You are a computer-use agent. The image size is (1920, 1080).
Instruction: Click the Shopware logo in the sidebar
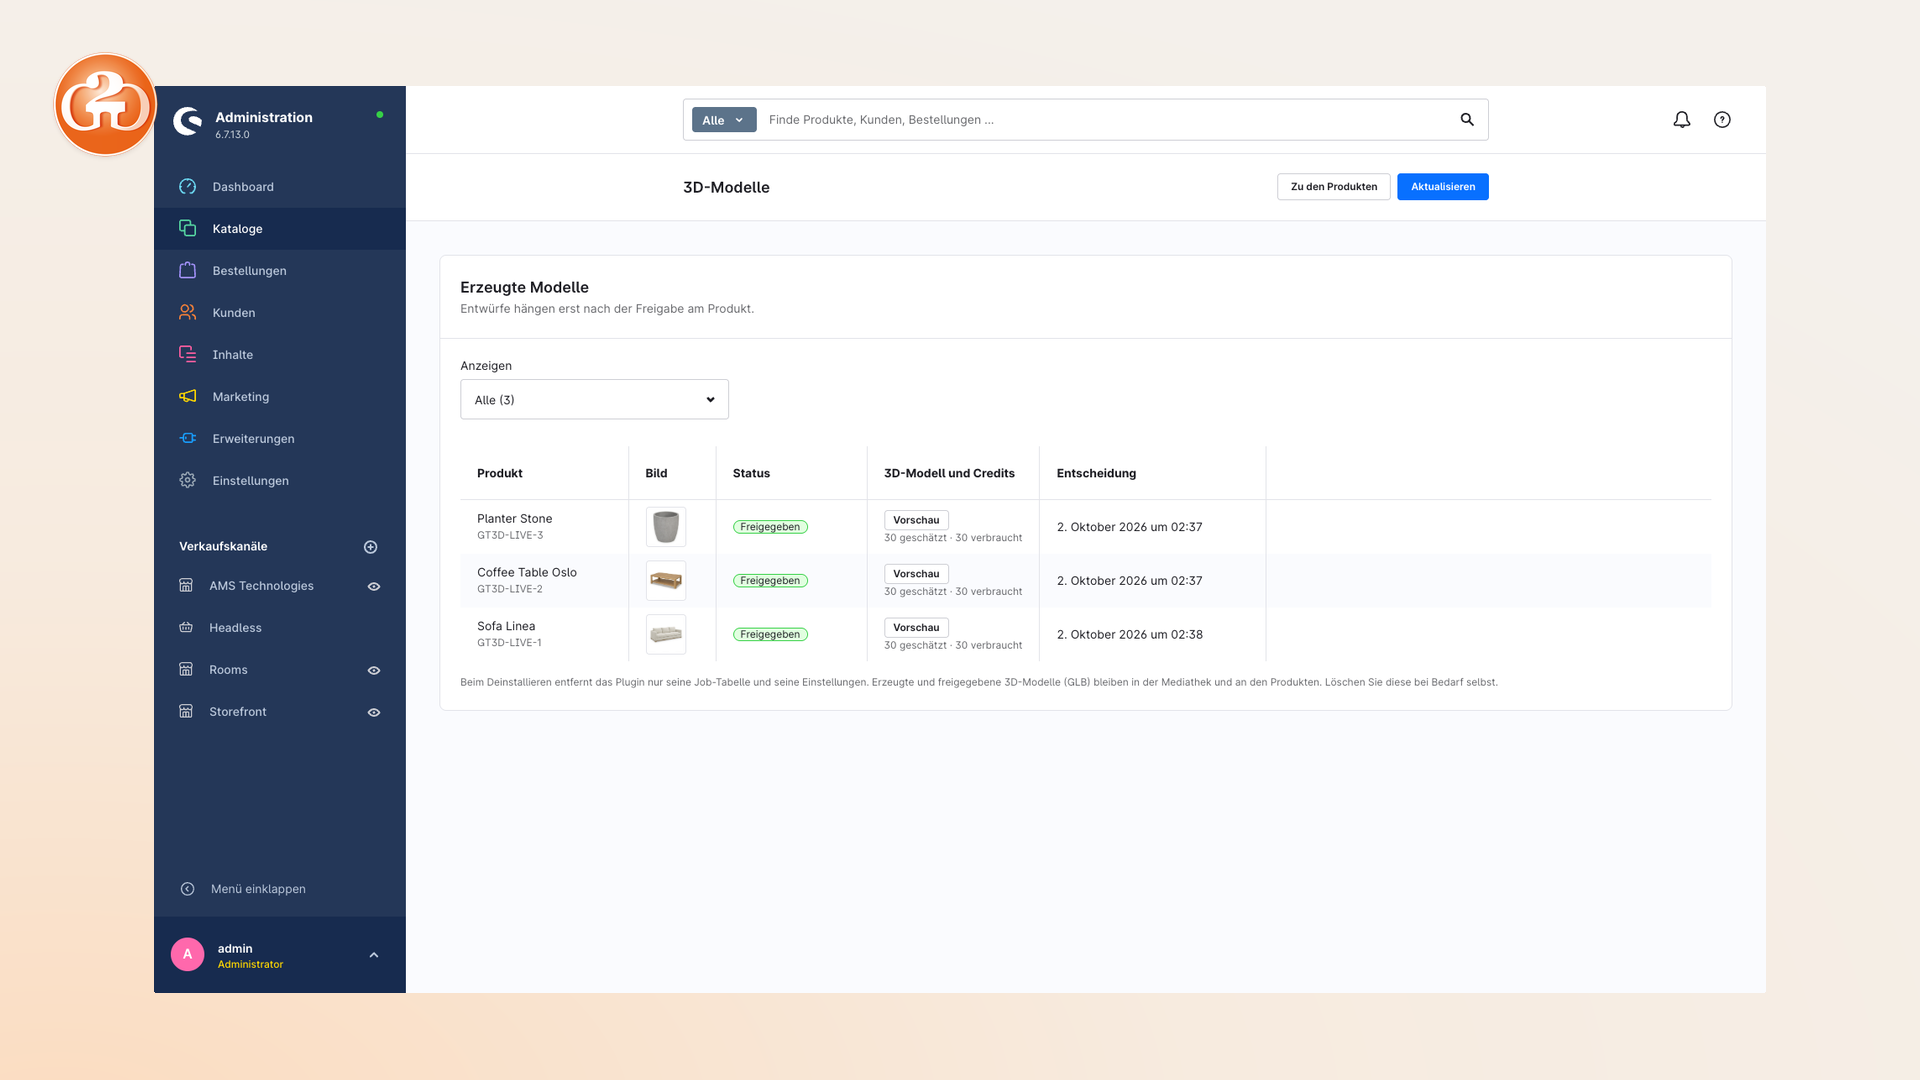coord(187,121)
